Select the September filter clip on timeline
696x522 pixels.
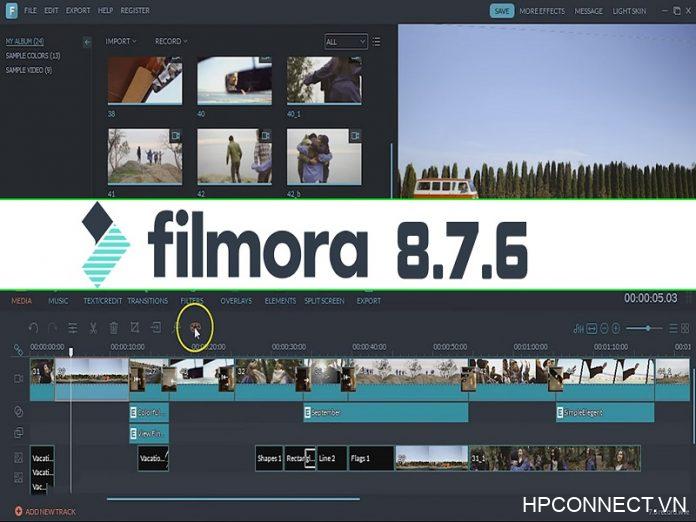[x=386, y=412]
